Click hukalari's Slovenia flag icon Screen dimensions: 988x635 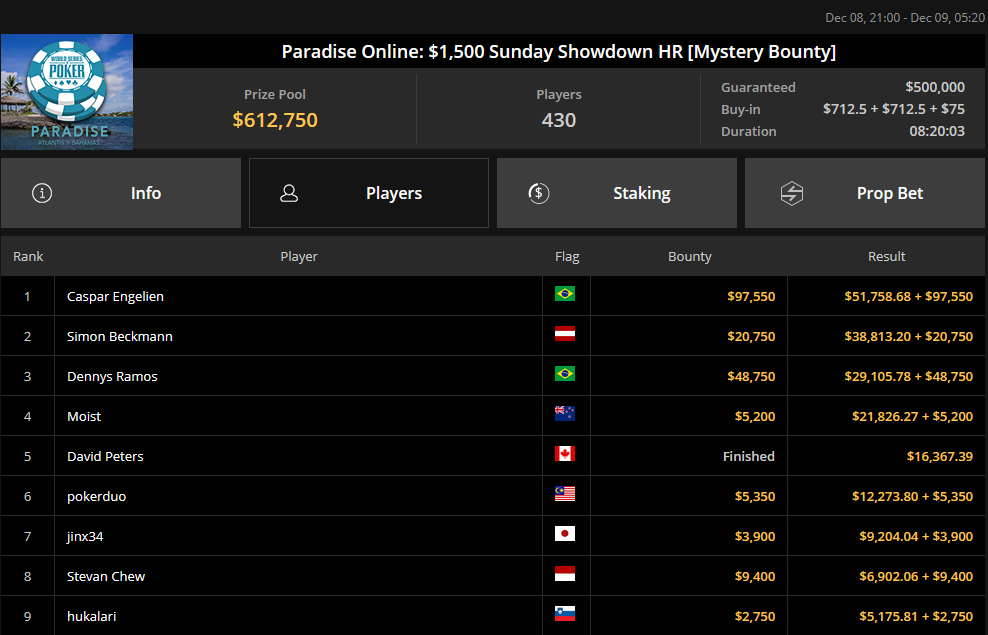[x=565, y=615]
